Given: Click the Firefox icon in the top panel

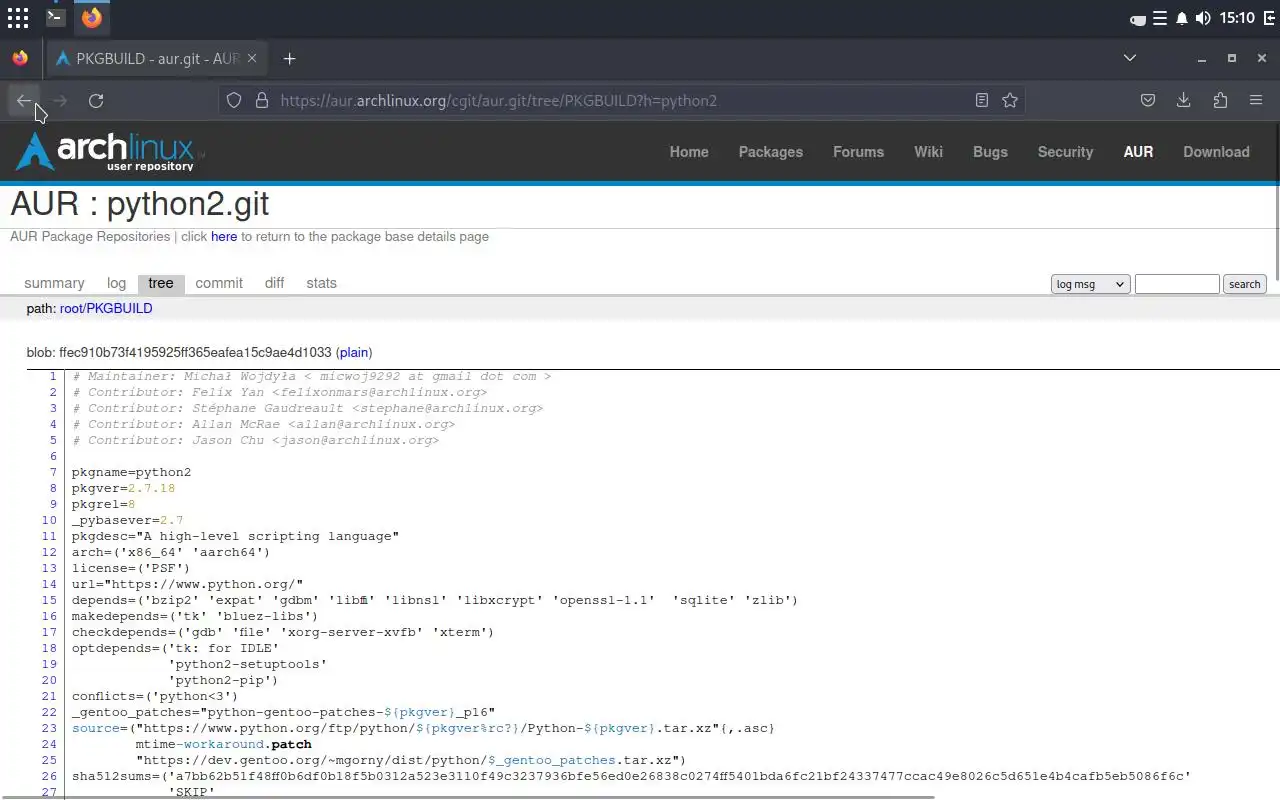Looking at the screenshot, I should (92, 18).
